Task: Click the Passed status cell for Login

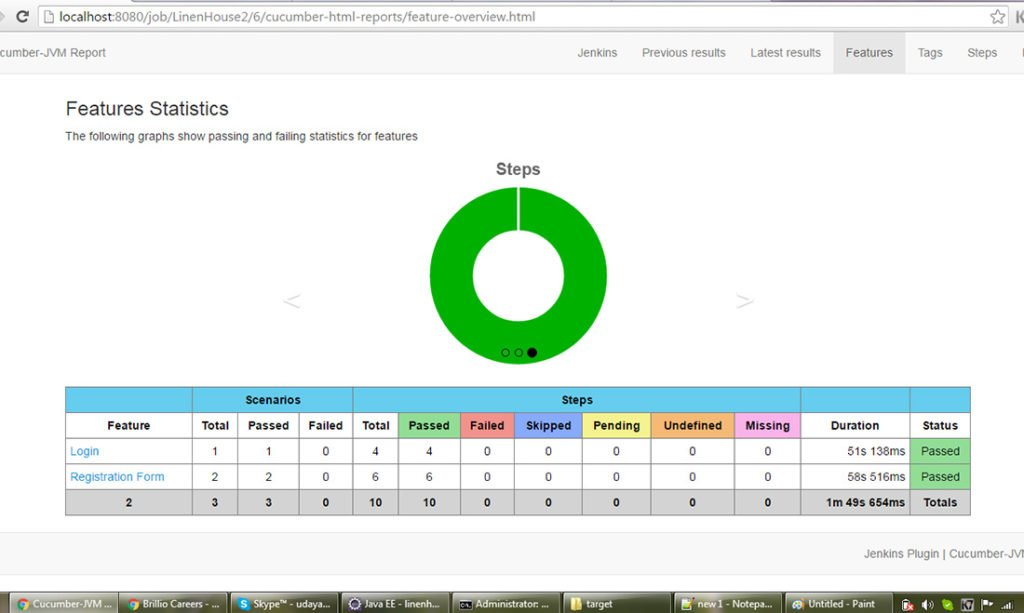Action: (x=940, y=451)
